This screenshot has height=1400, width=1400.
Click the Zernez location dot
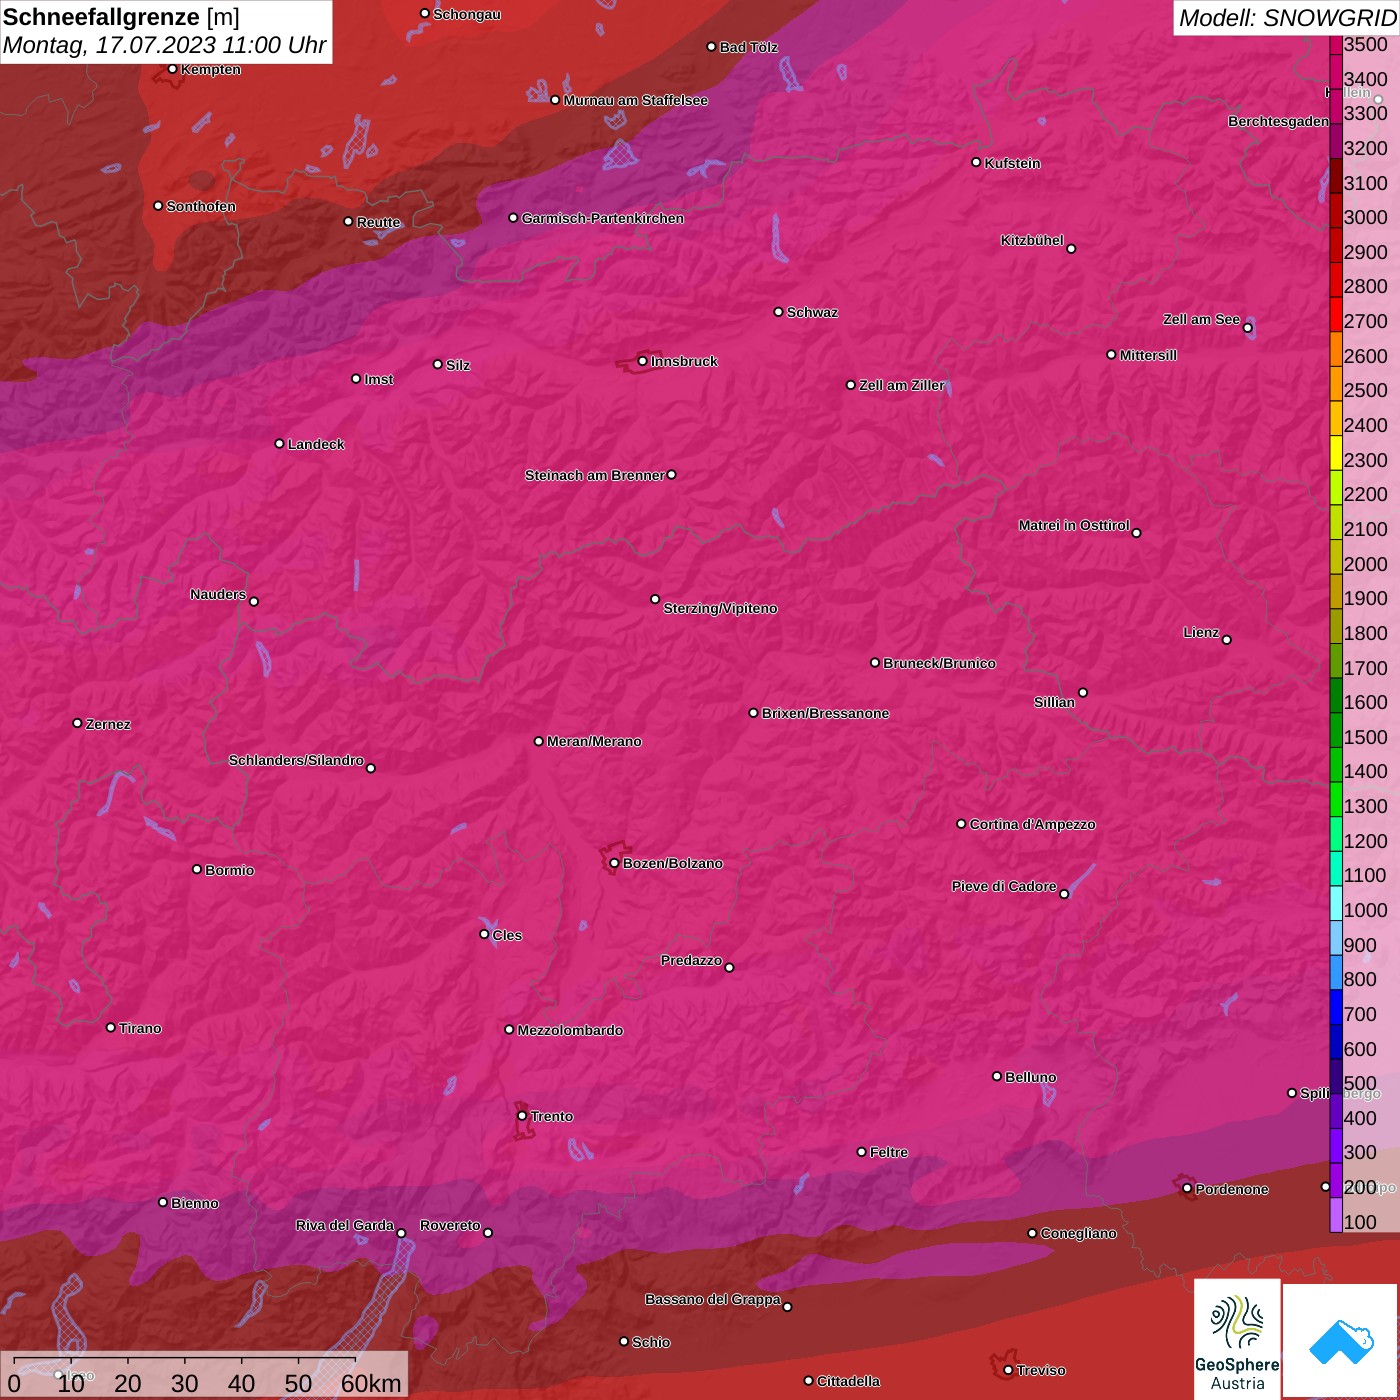click(77, 723)
